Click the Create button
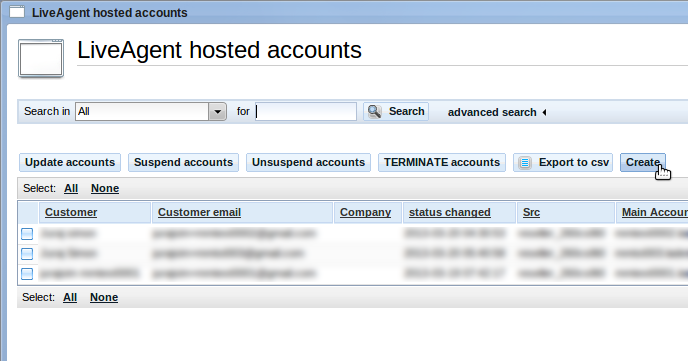 (x=643, y=162)
